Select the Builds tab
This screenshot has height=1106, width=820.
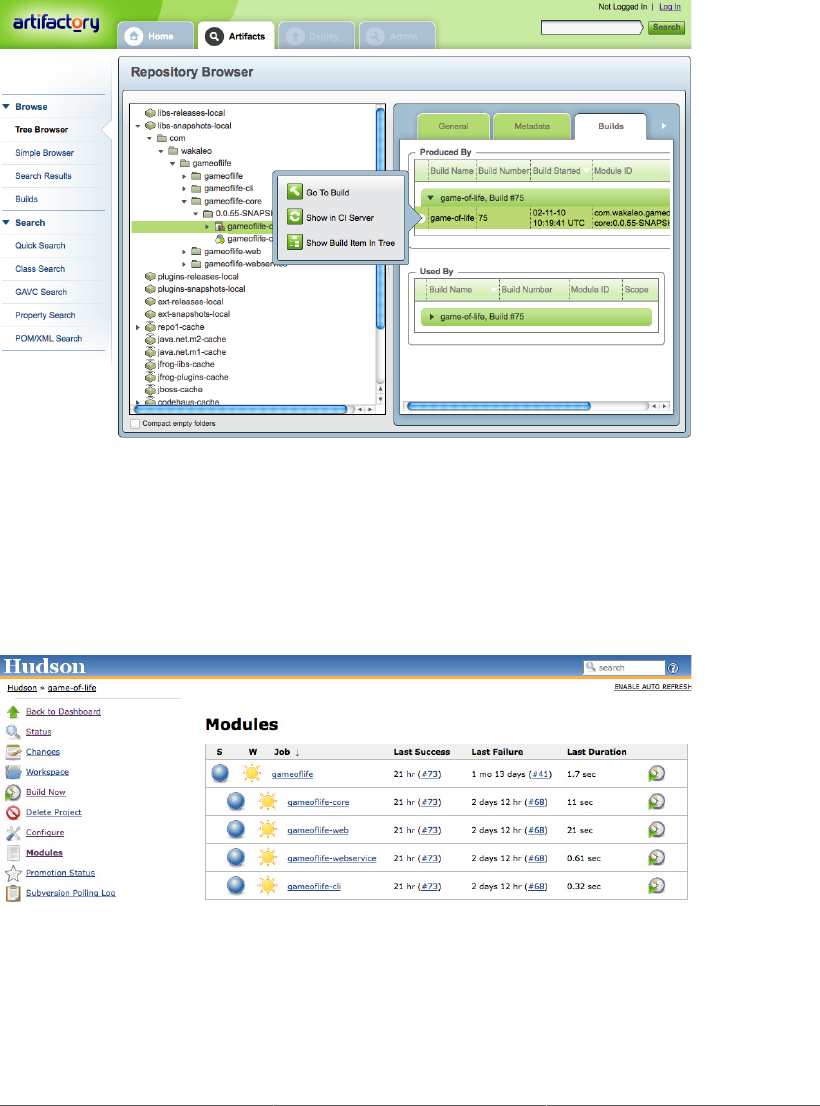point(611,126)
